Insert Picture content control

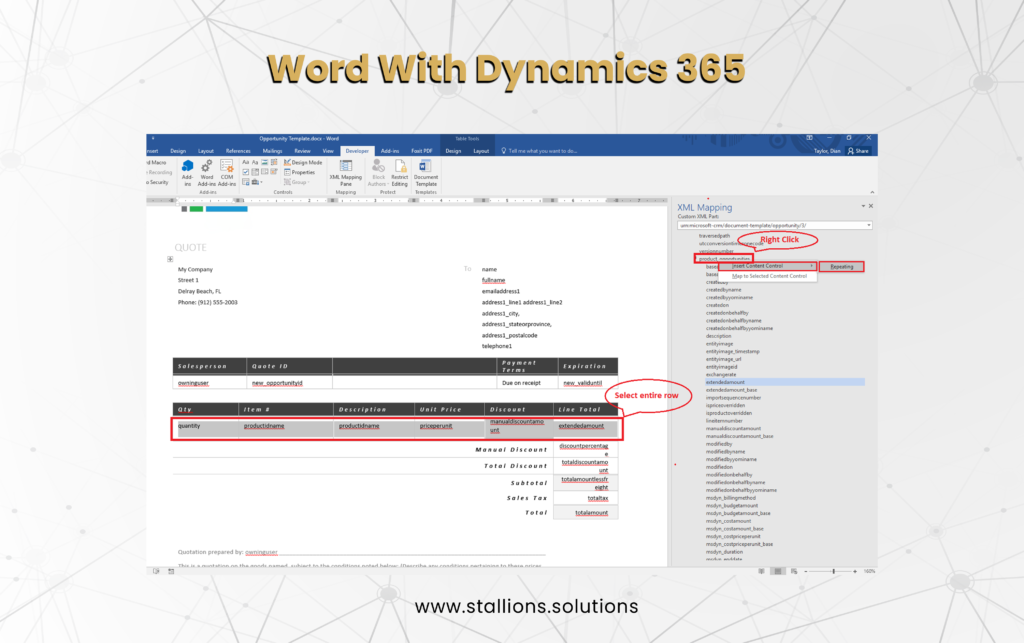[x=264, y=163]
